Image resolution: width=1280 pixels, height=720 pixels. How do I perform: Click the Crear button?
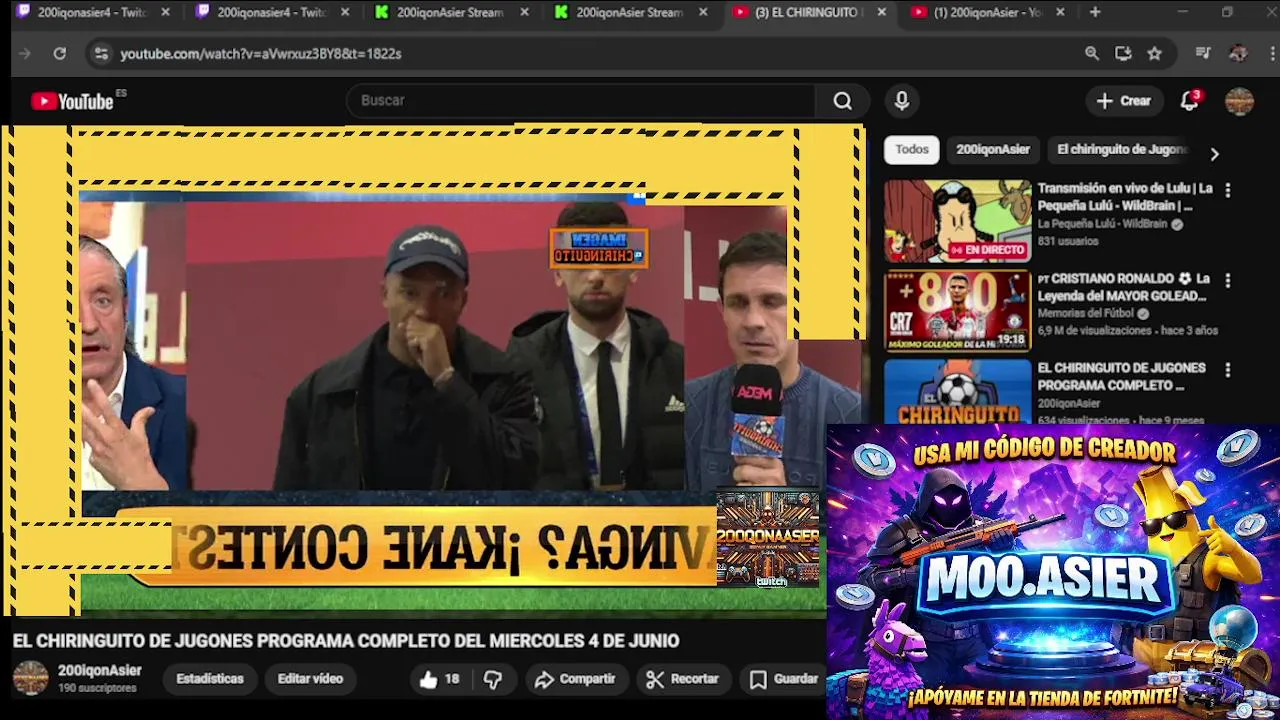[x=1124, y=101]
